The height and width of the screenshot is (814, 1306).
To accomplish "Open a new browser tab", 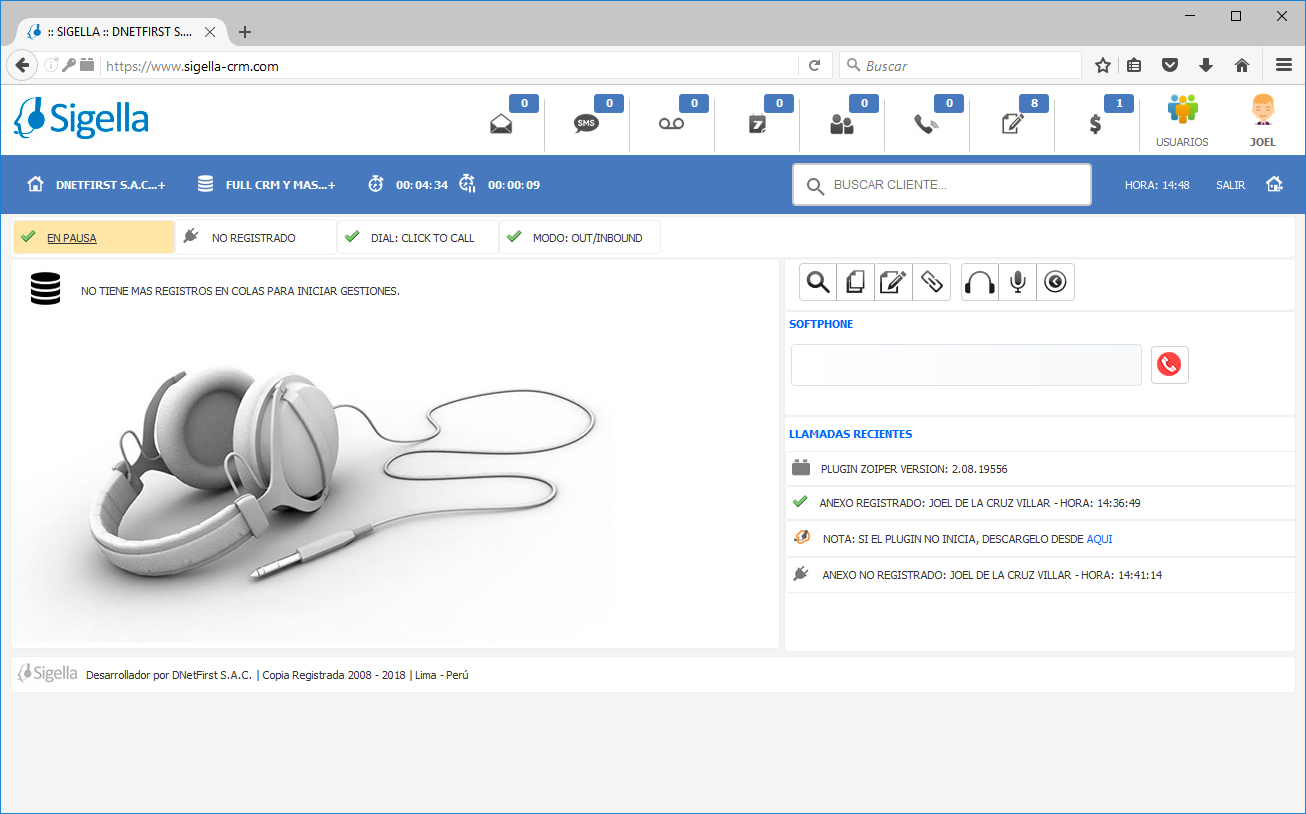I will pos(245,32).
